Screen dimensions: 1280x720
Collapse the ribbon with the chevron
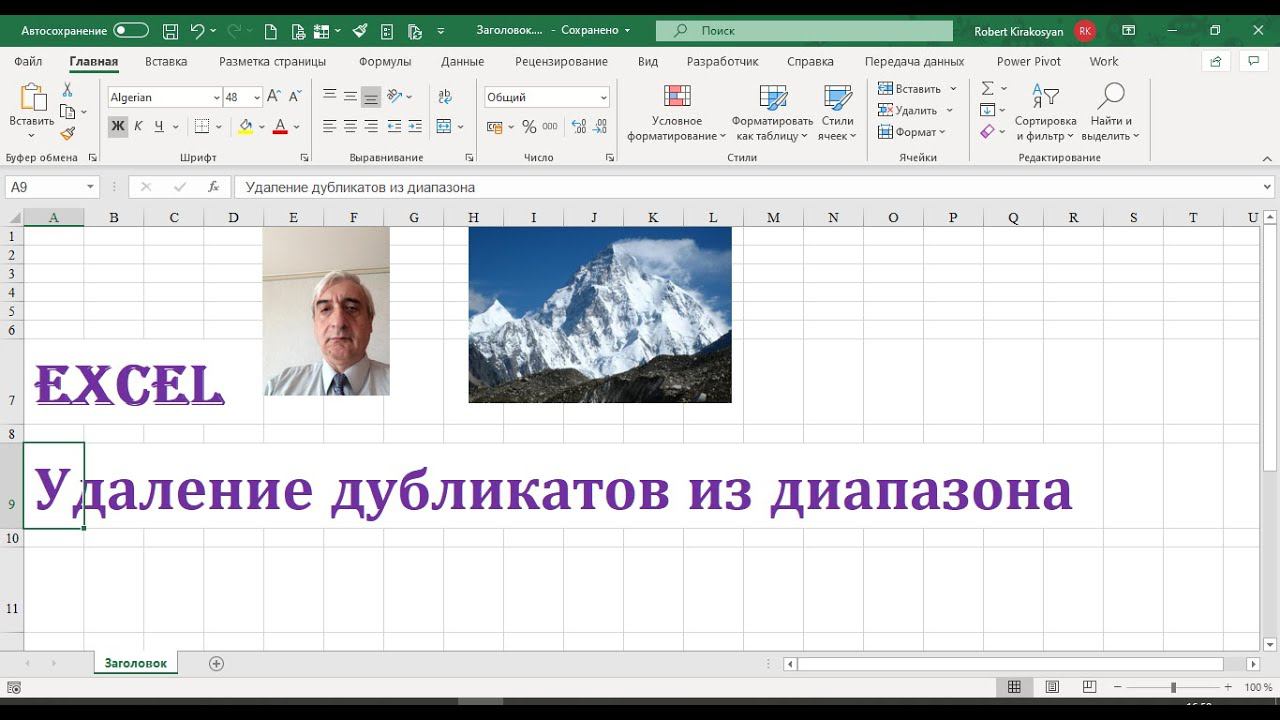coord(1267,157)
